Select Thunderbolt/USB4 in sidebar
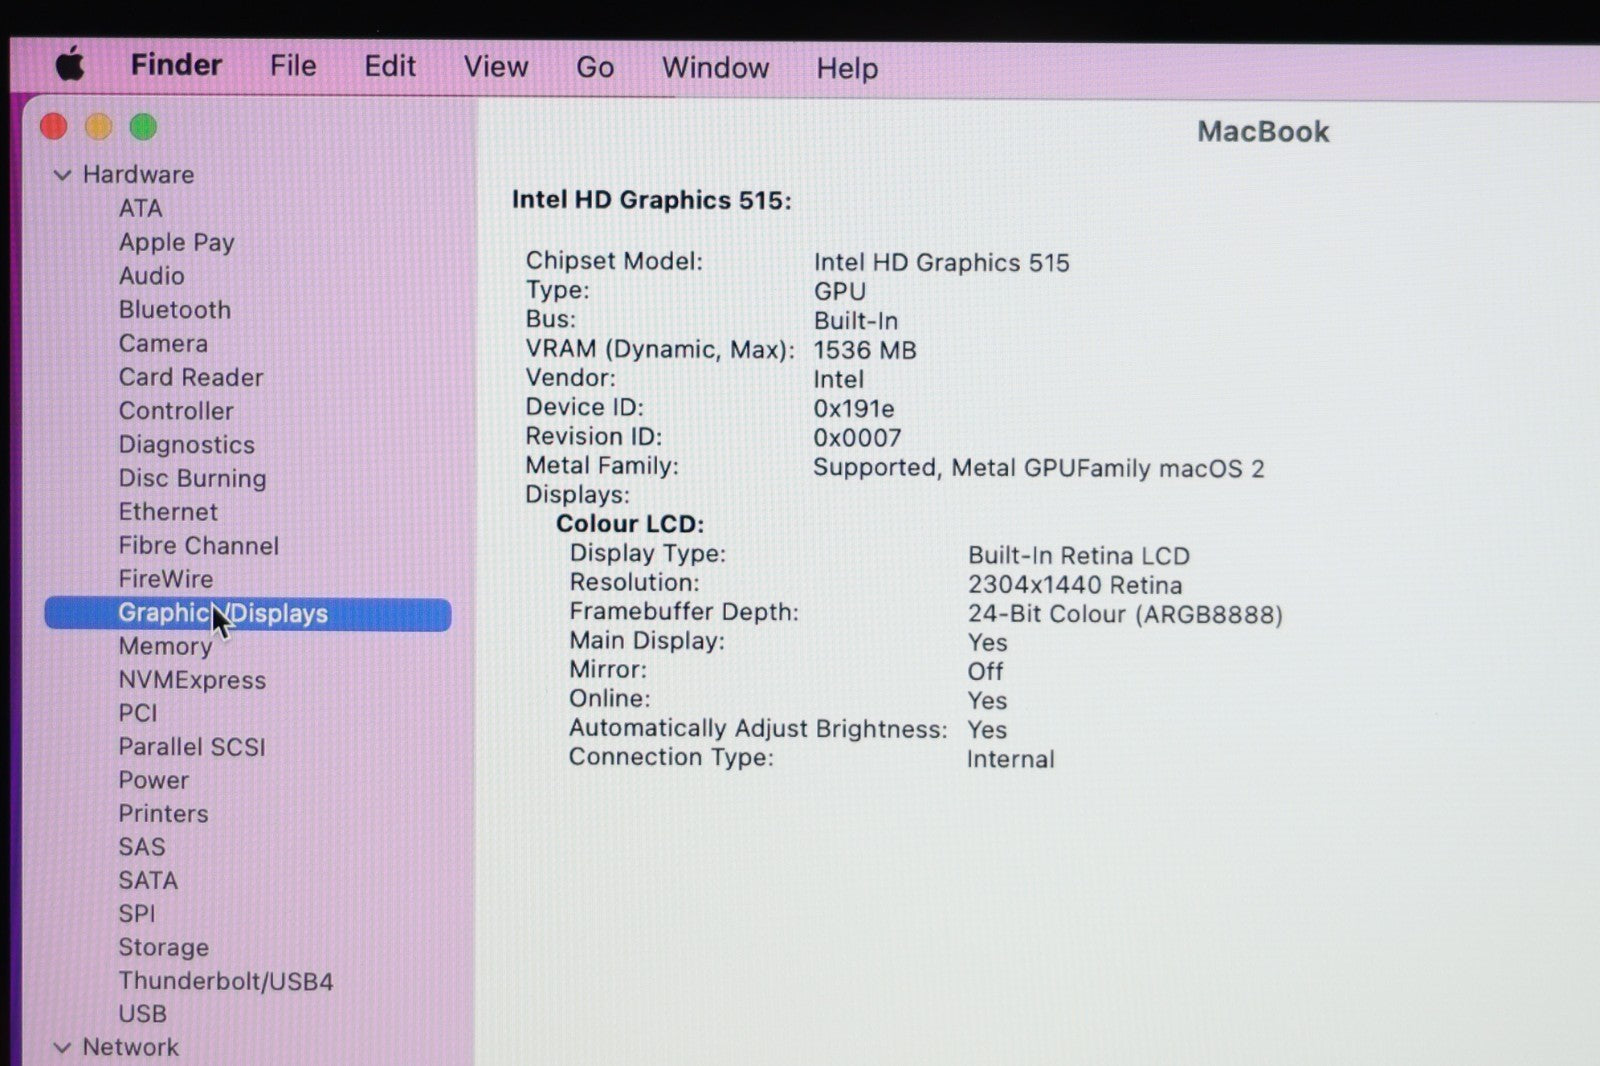Screen dimensions: 1600x1066 [x=225, y=981]
